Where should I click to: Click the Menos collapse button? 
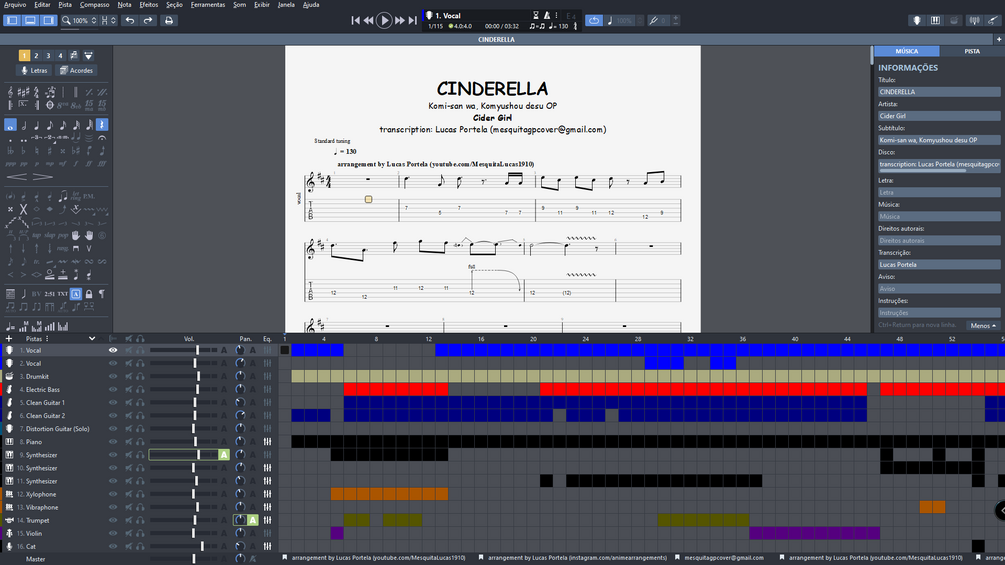tap(983, 325)
